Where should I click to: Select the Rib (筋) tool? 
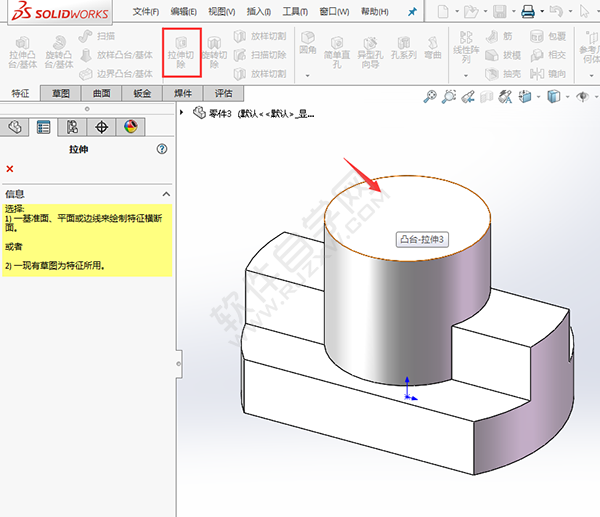(499, 36)
